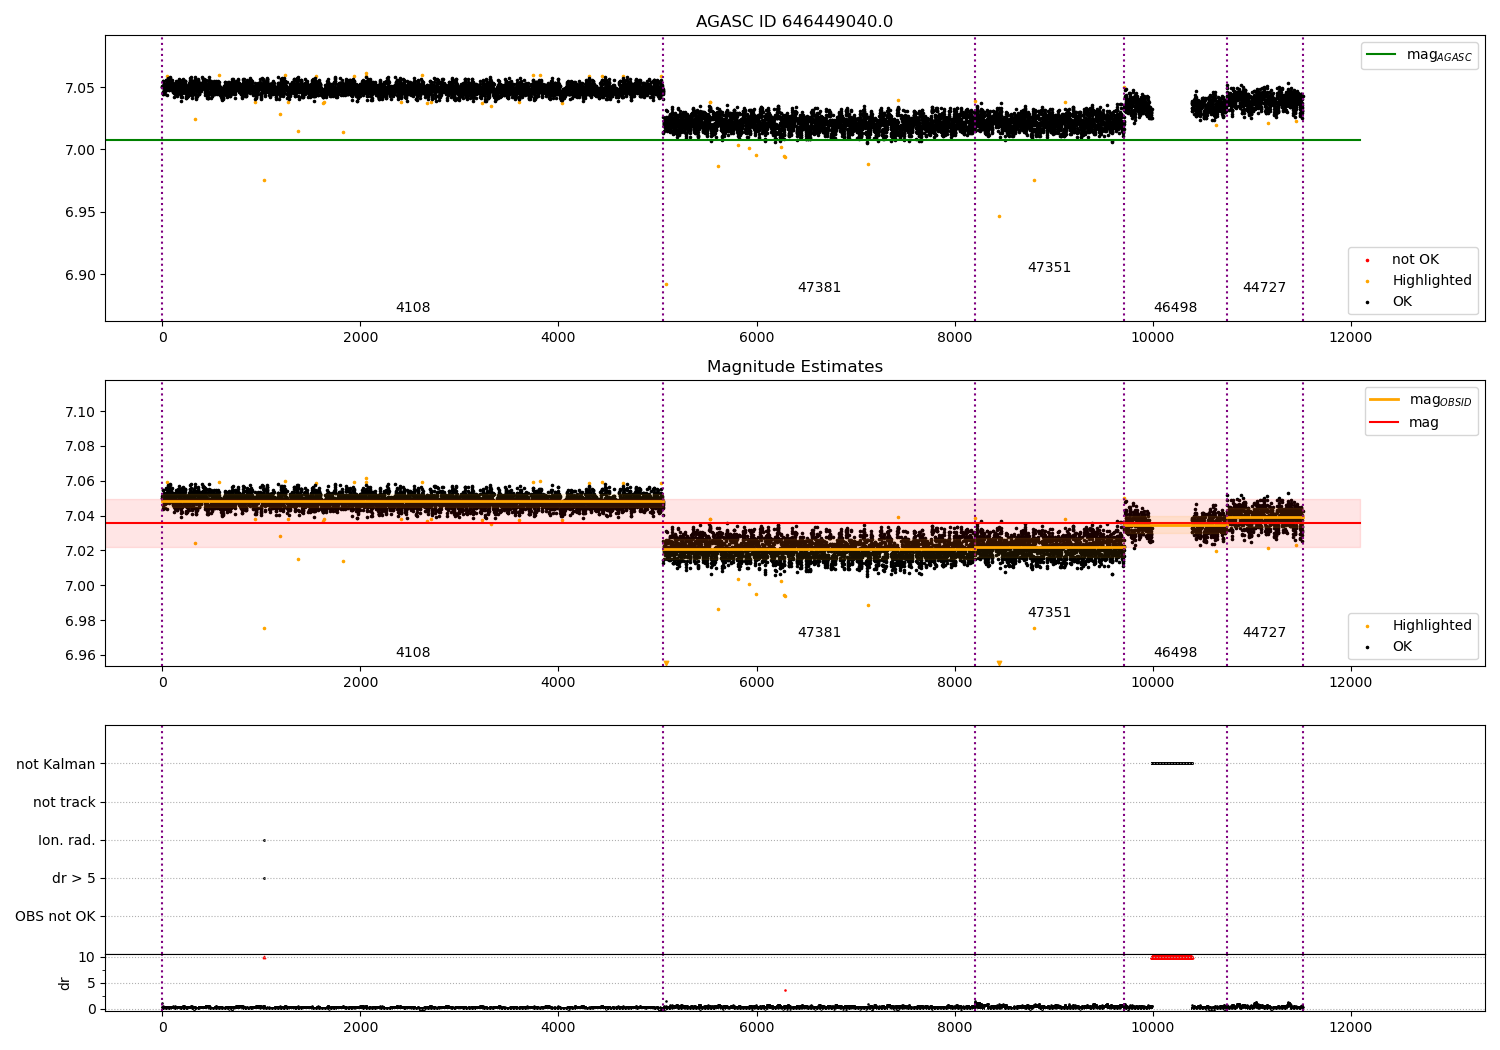Click the lone 'Ion. rad.' marker near 1000
This screenshot has height=1050, width=1500.
pos(264,841)
